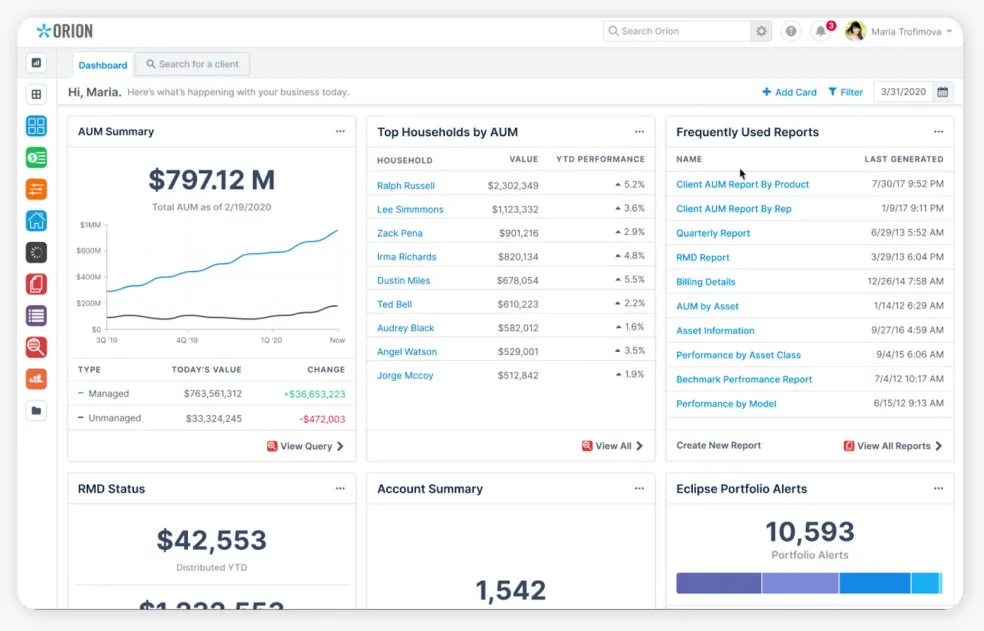Open Asset Information report
984x631 pixels.
715,330
